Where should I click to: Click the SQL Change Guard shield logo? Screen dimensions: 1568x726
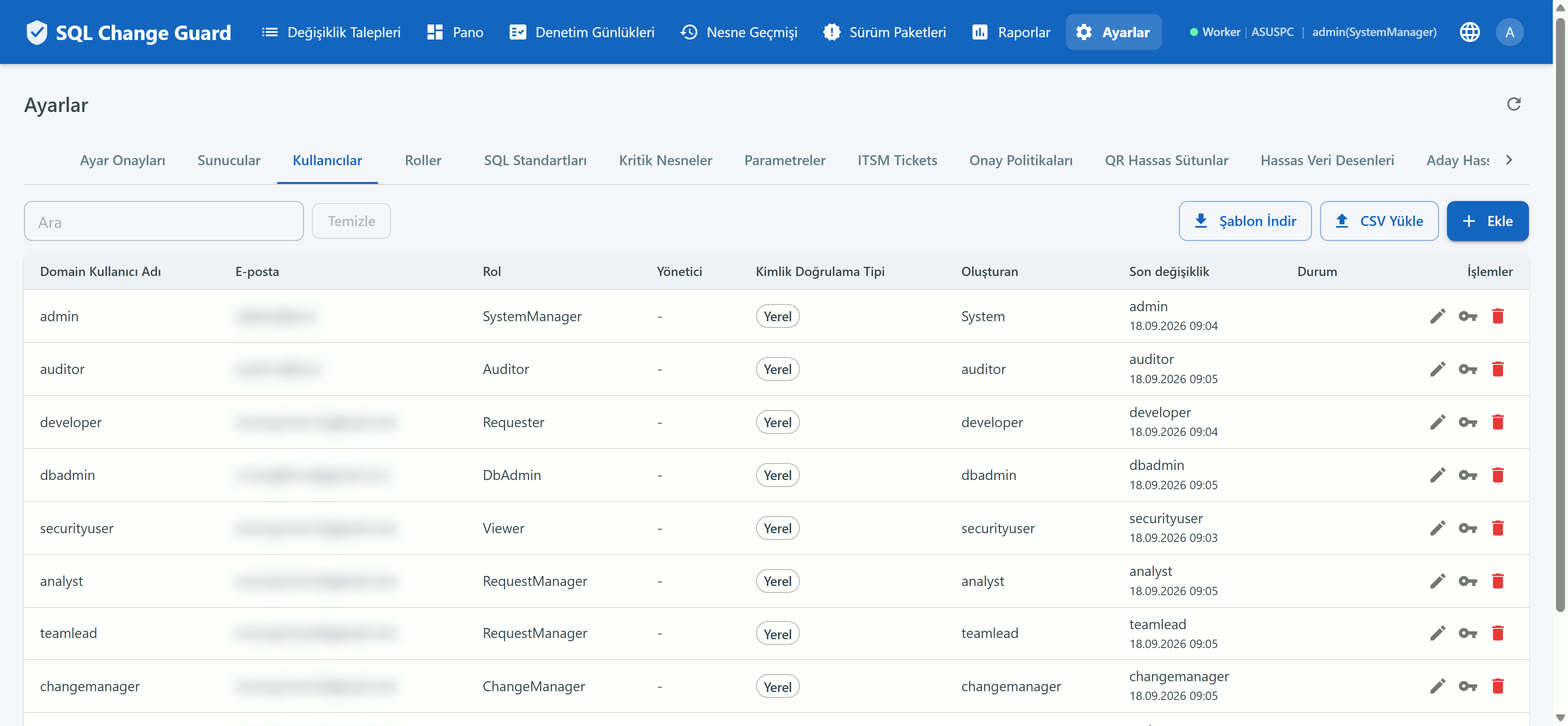point(37,32)
